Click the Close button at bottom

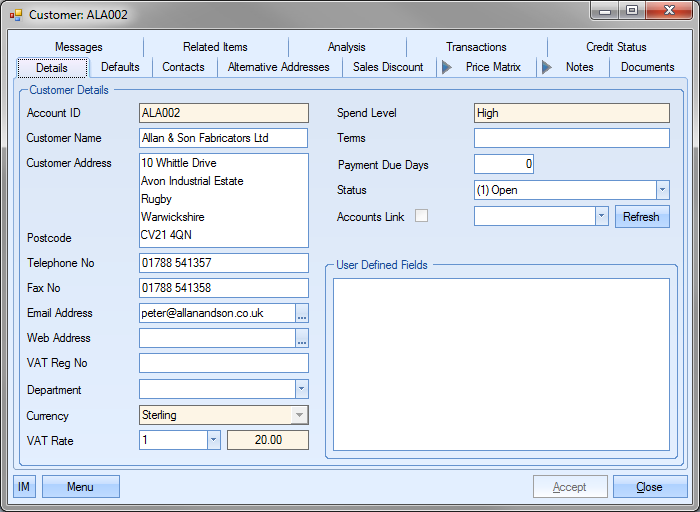[x=649, y=487]
